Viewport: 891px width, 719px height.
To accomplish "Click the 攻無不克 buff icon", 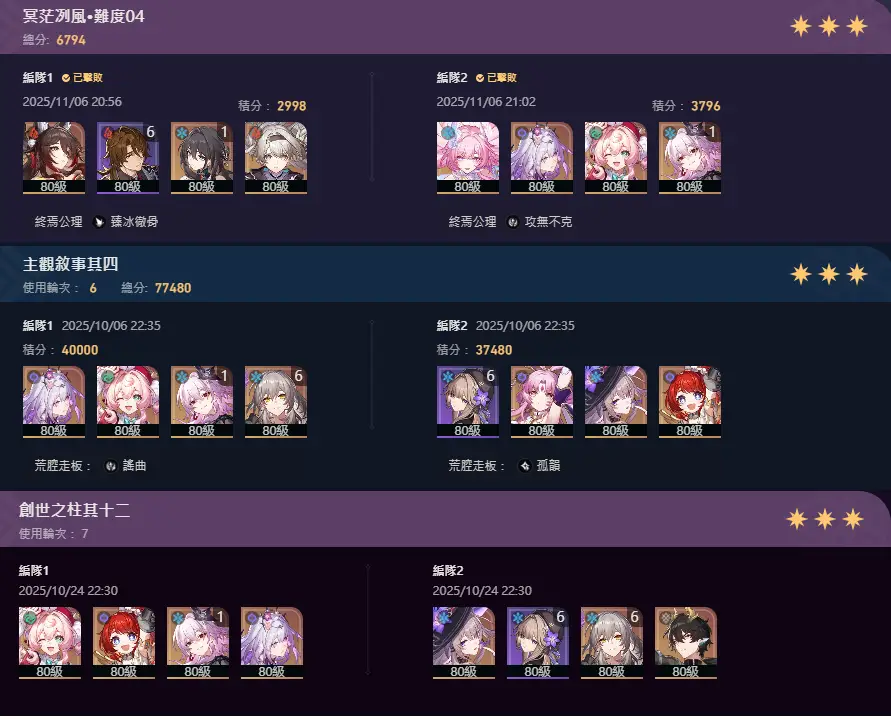I will point(513,222).
